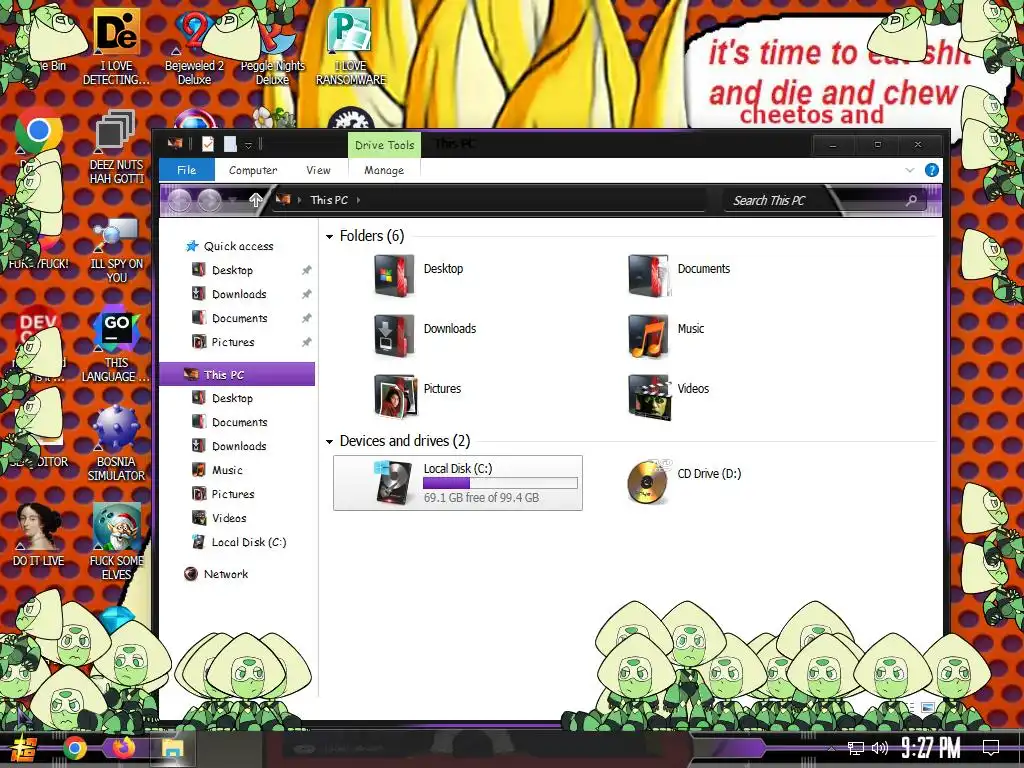Open the File ribbon tab
This screenshot has height=768, width=1024.
pos(187,170)
